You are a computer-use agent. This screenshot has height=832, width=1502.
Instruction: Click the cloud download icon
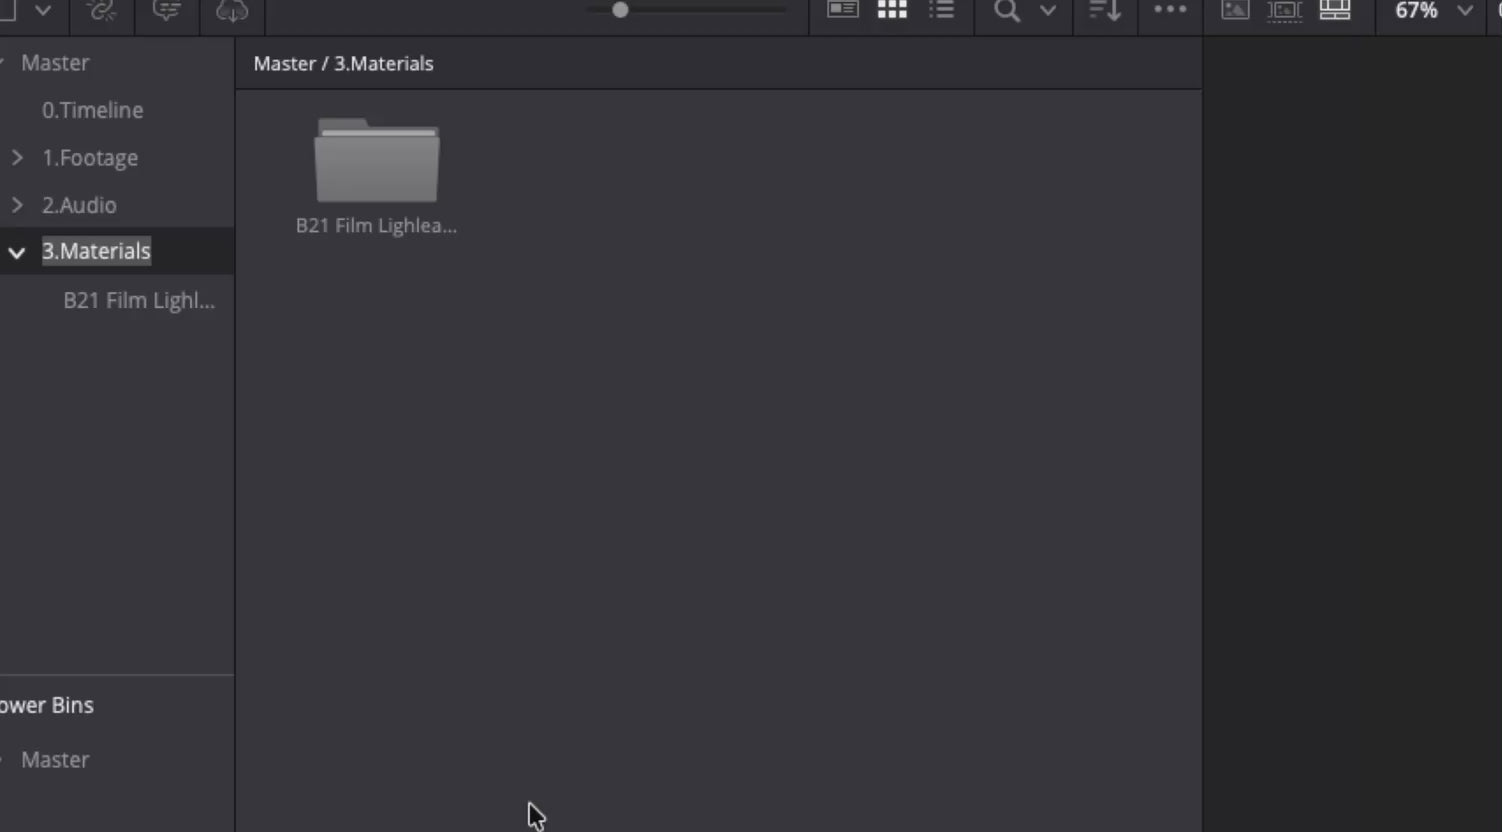[232, 11]
